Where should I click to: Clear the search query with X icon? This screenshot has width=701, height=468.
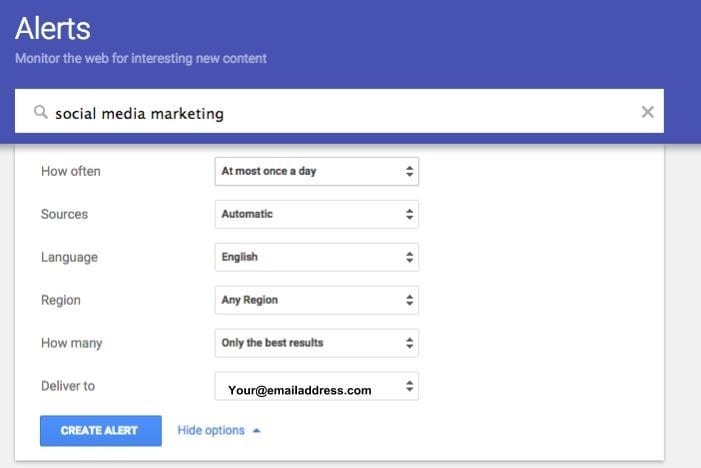[x=647, y=112]
